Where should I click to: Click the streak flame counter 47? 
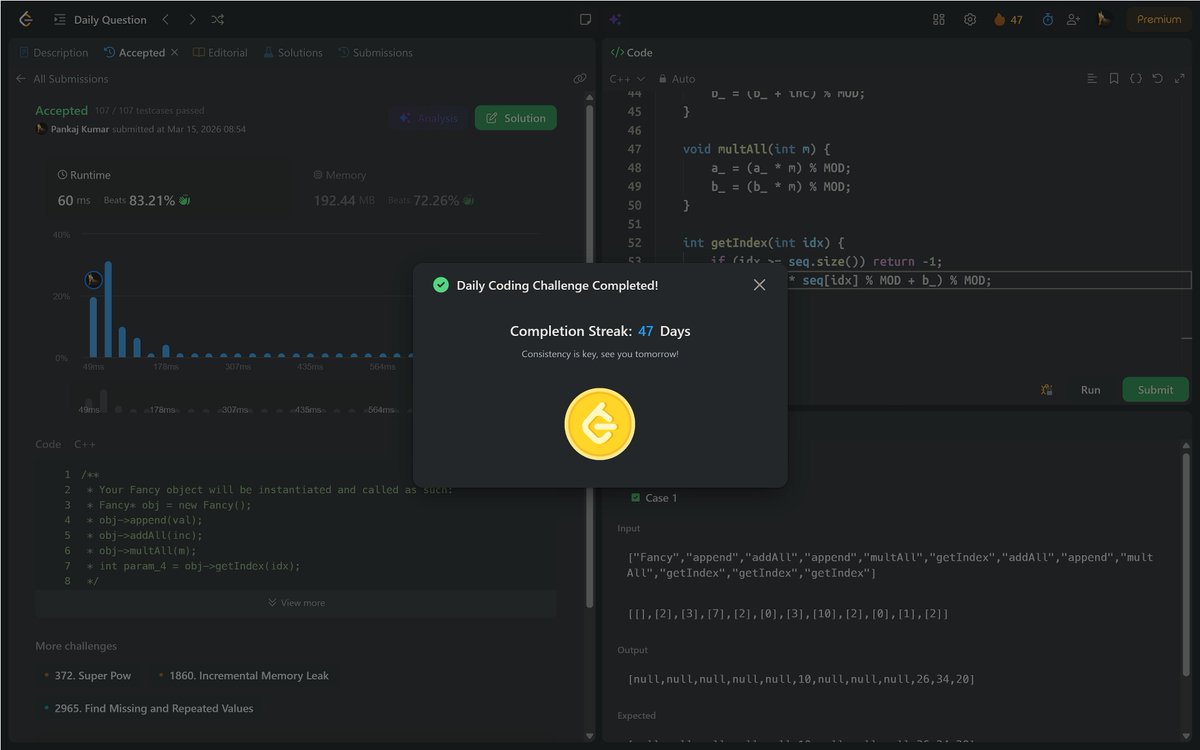[1008, 19]
